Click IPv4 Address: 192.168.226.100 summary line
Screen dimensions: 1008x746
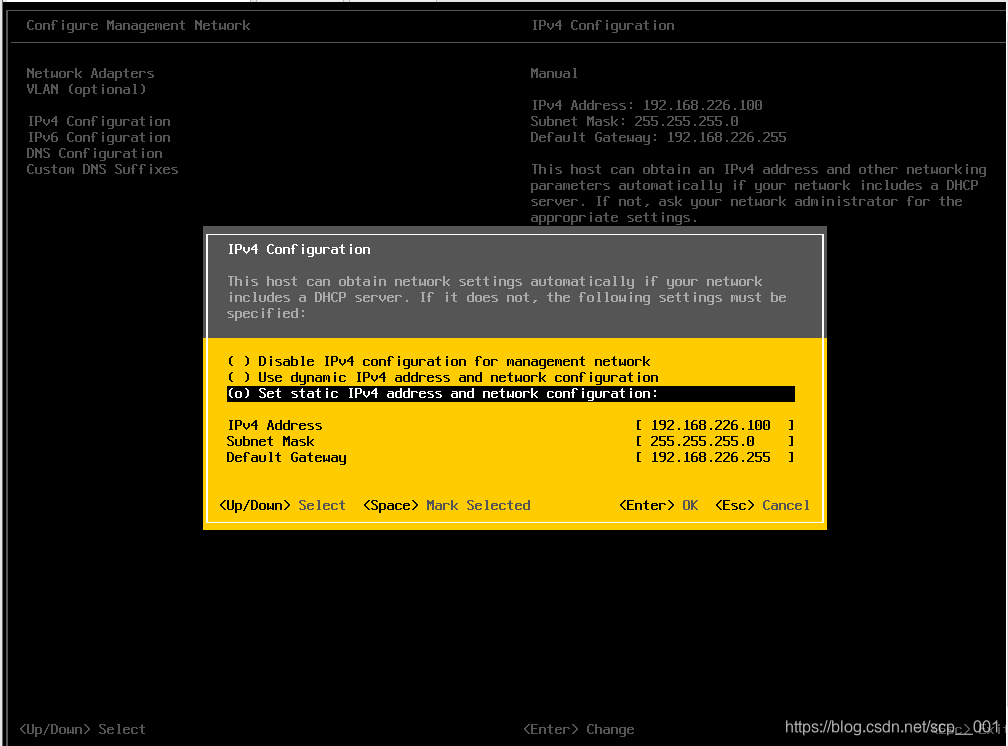click(647, 105)
